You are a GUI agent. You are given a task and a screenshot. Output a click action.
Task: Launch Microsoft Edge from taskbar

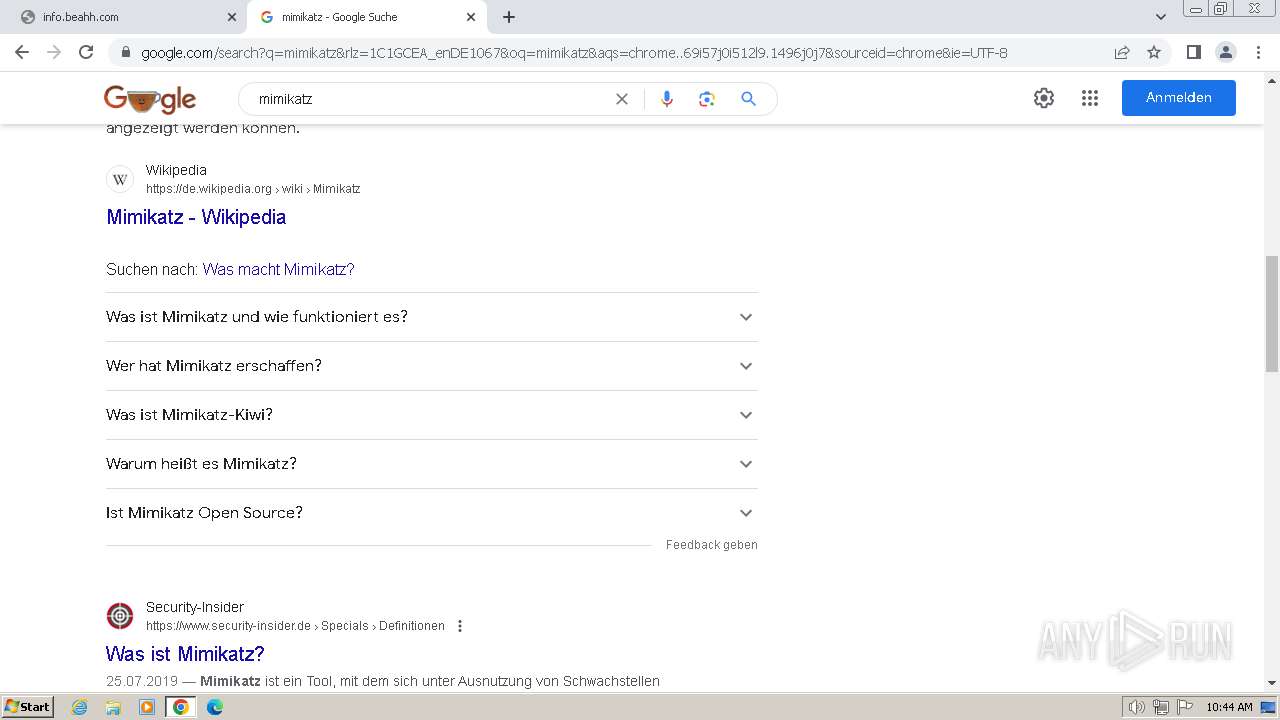pyautogui.click(x=215, y=707)
